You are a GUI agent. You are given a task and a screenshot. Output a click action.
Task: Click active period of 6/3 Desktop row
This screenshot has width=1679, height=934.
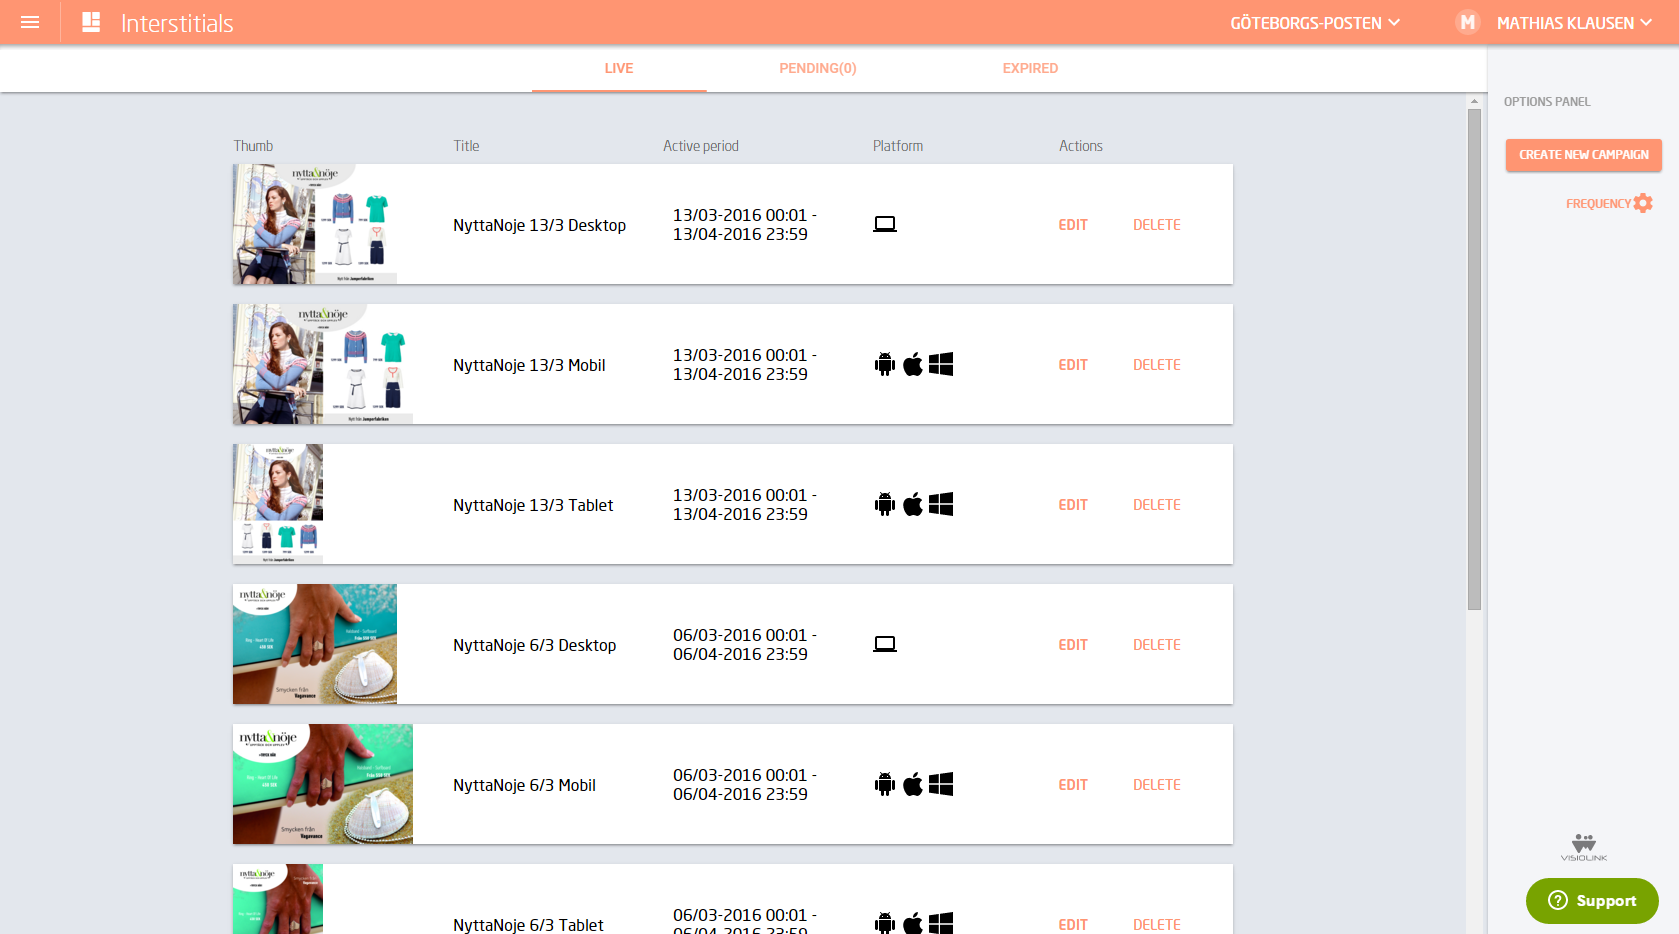(x=745, y=645)
